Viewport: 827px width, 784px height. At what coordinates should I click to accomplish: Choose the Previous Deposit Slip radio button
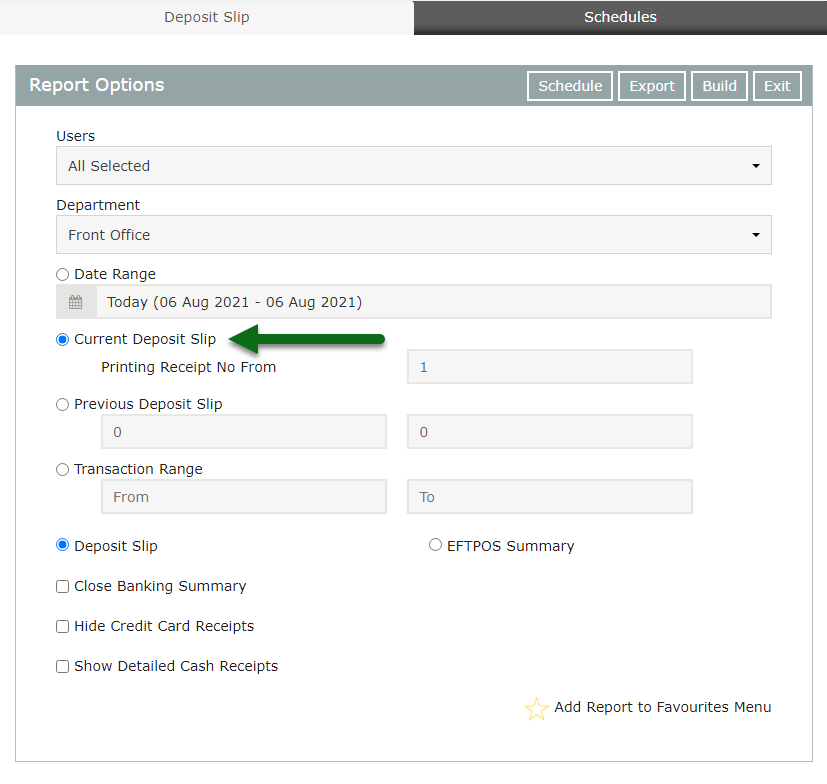[x=62, y=405]
